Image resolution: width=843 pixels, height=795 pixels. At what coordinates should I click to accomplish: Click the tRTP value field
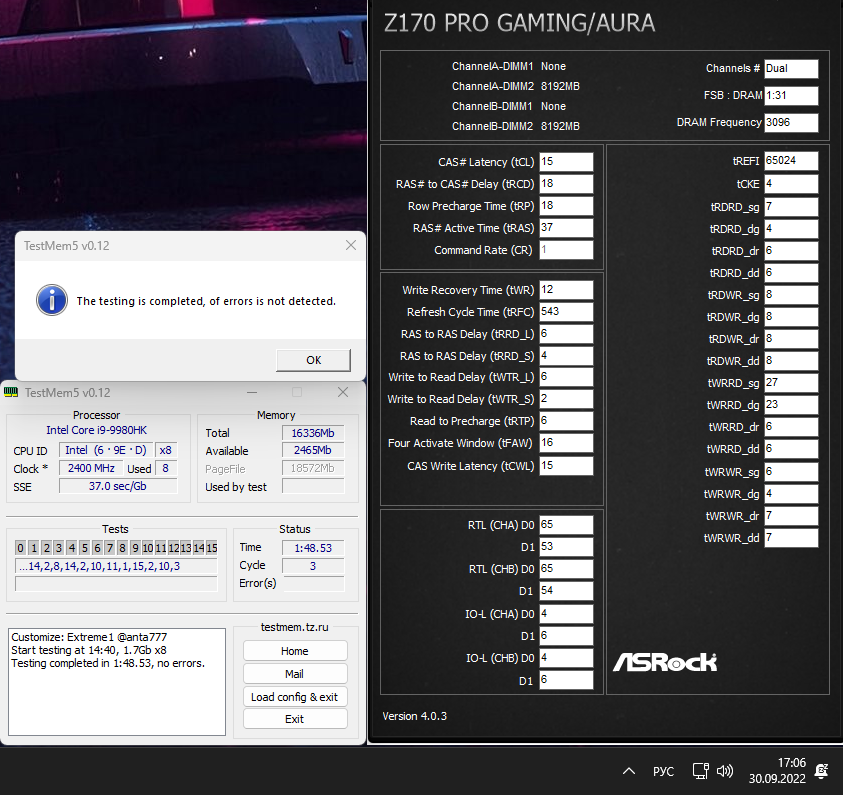click(566, 421)
